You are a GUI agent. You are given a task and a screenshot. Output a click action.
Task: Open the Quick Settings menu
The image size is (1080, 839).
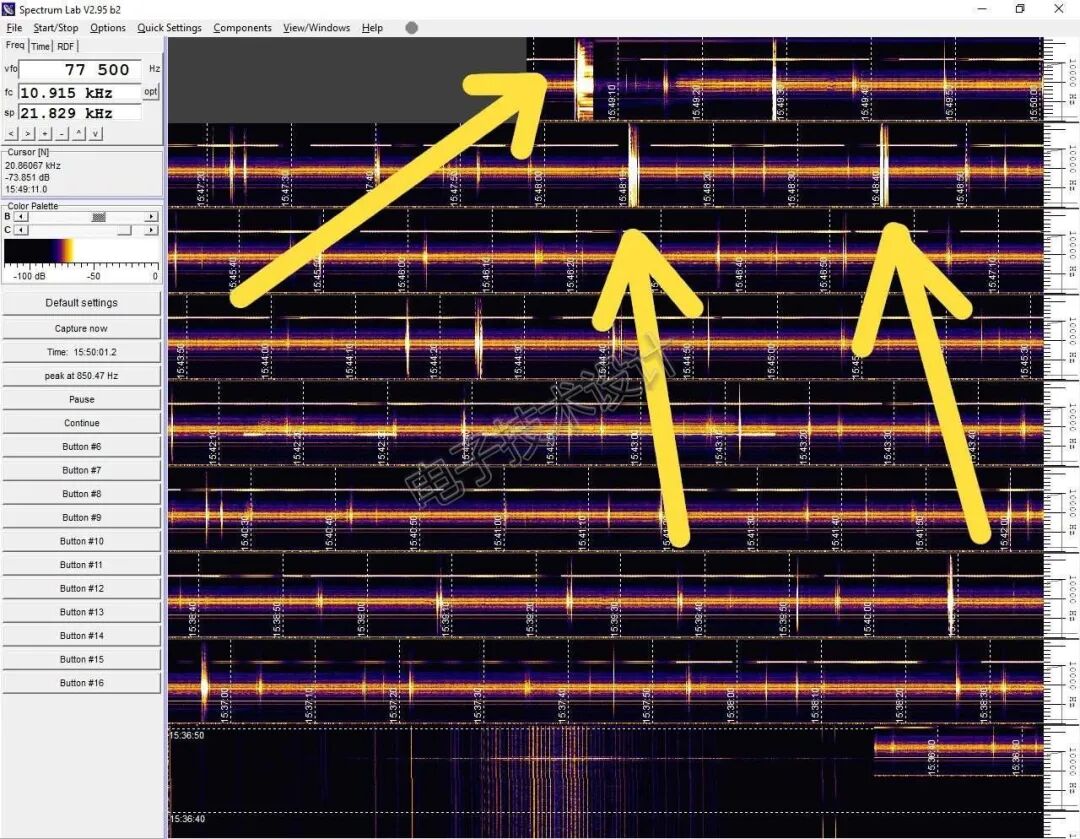click(169, 28)
